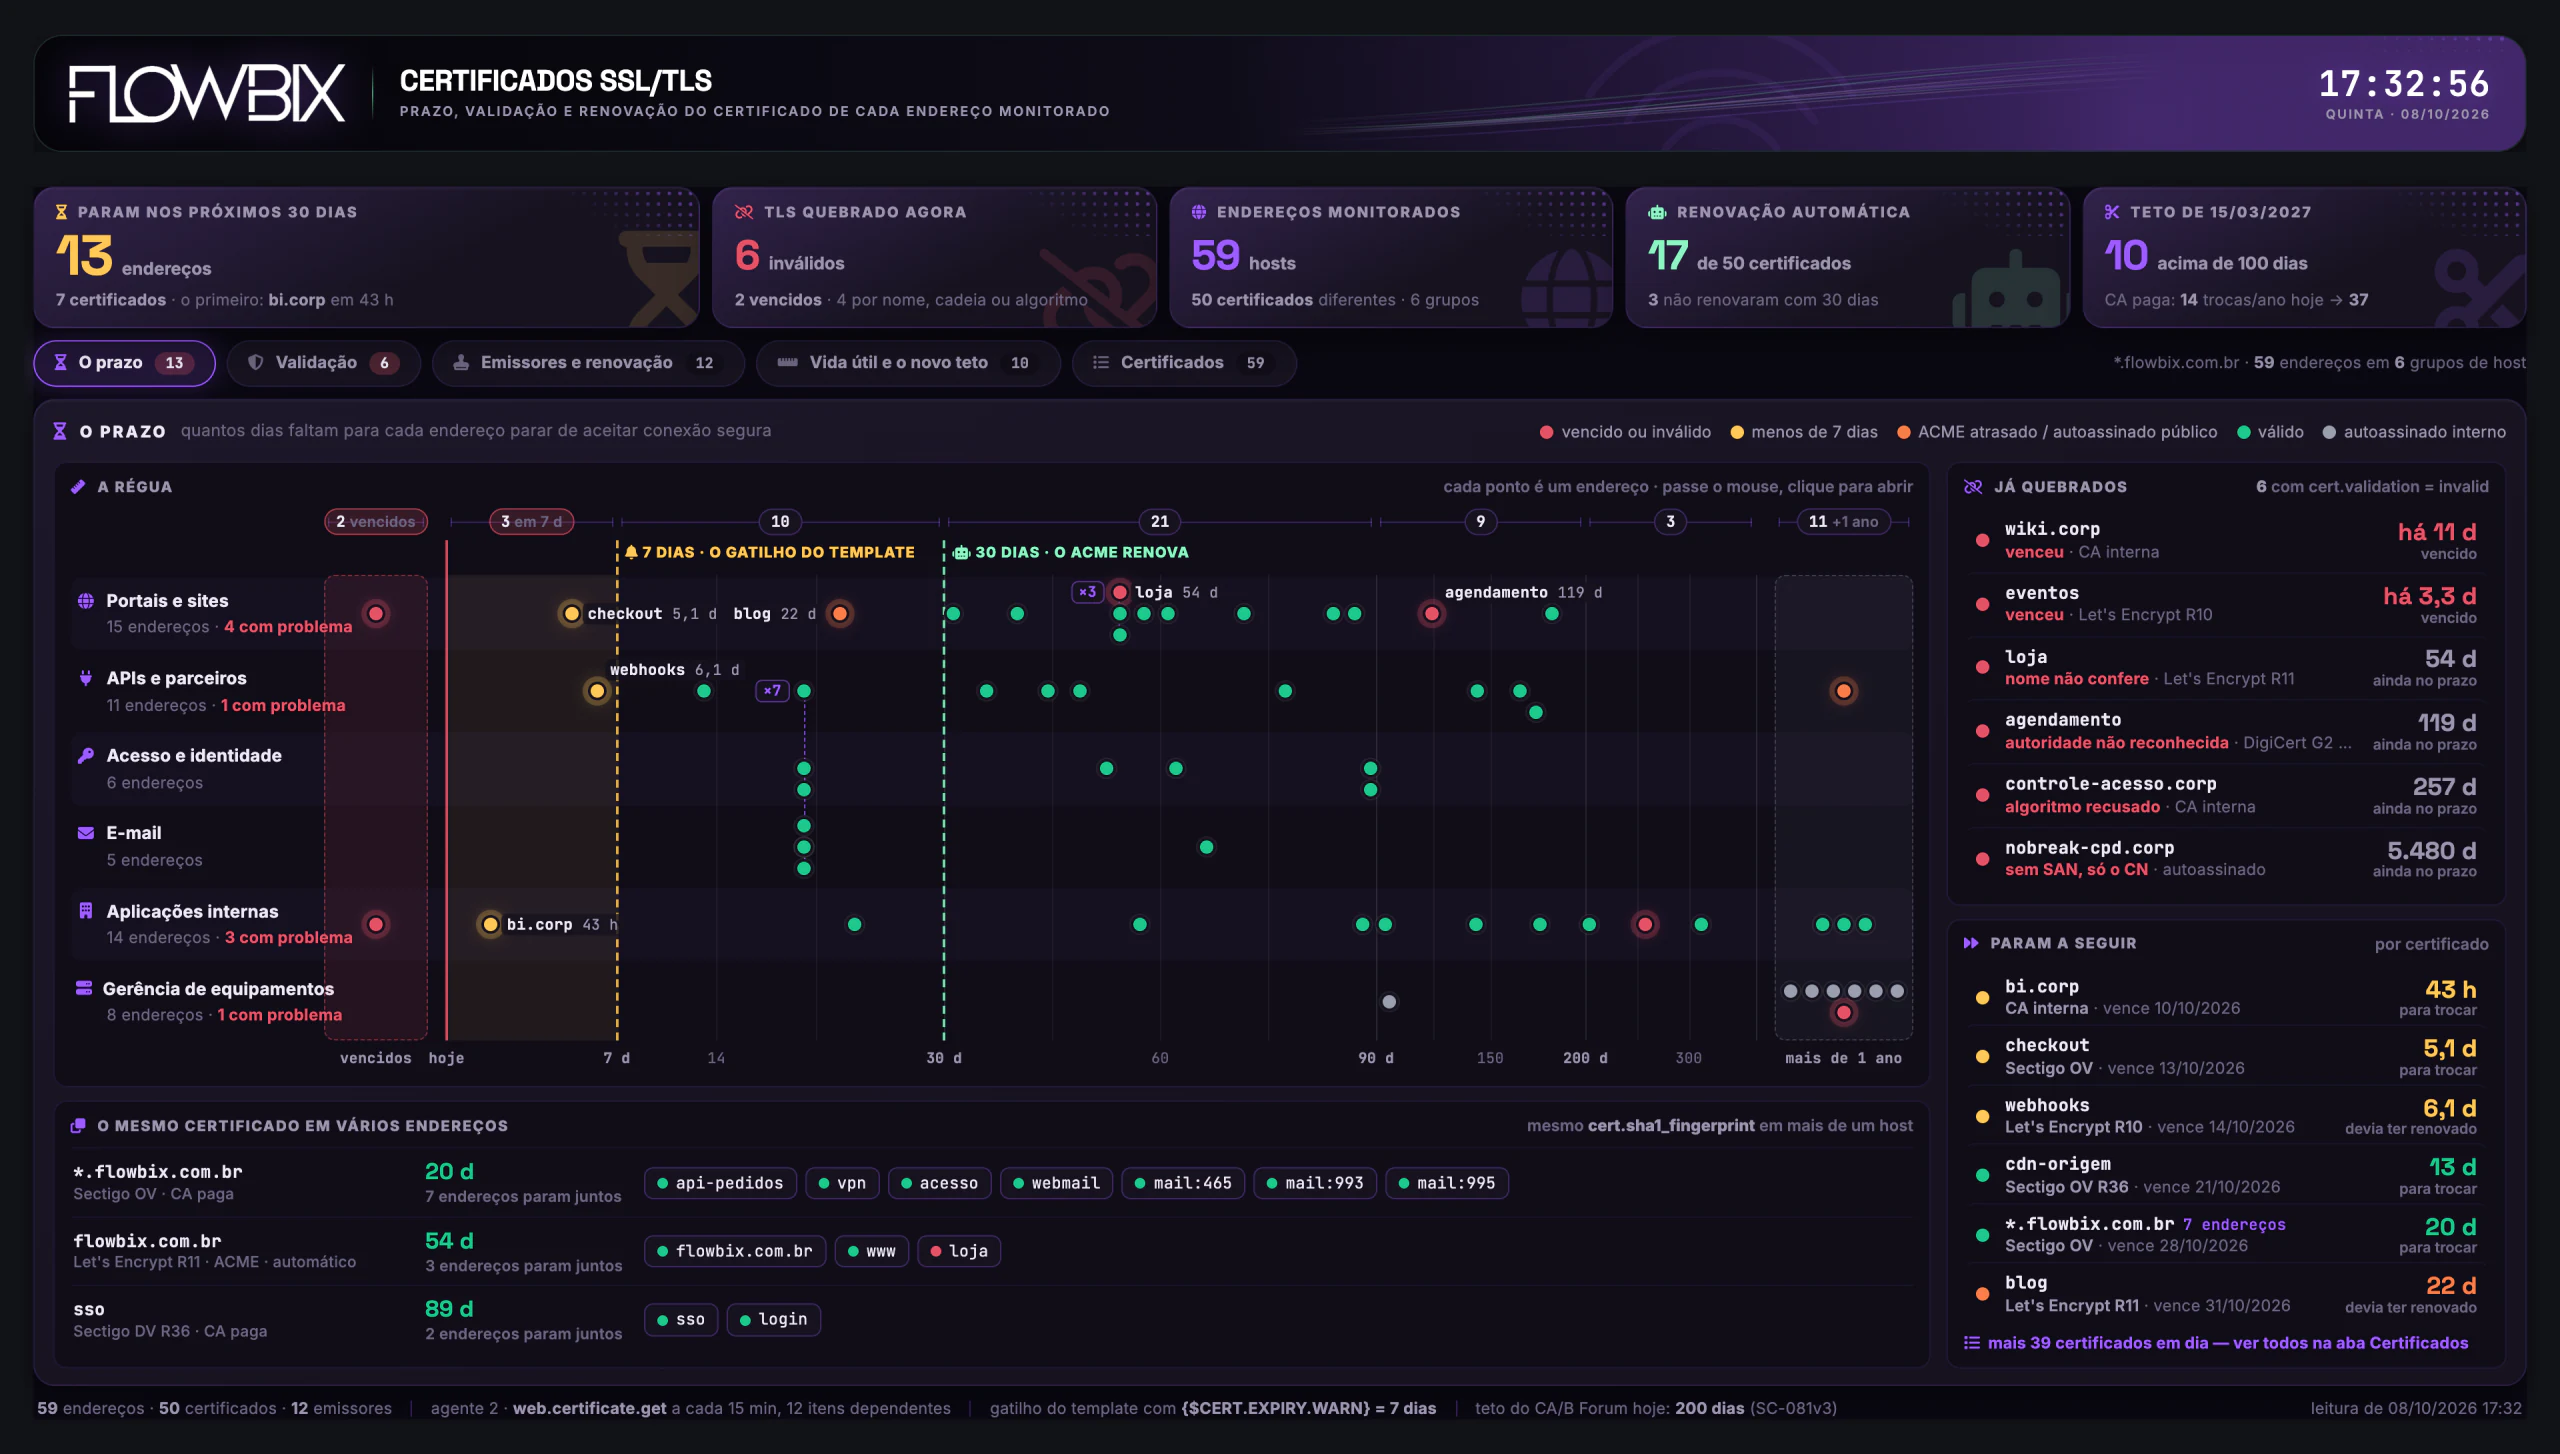Open Emissores e renovação tab
This screenshot has height=1454, width=2560.
click(x=587, y=363)
